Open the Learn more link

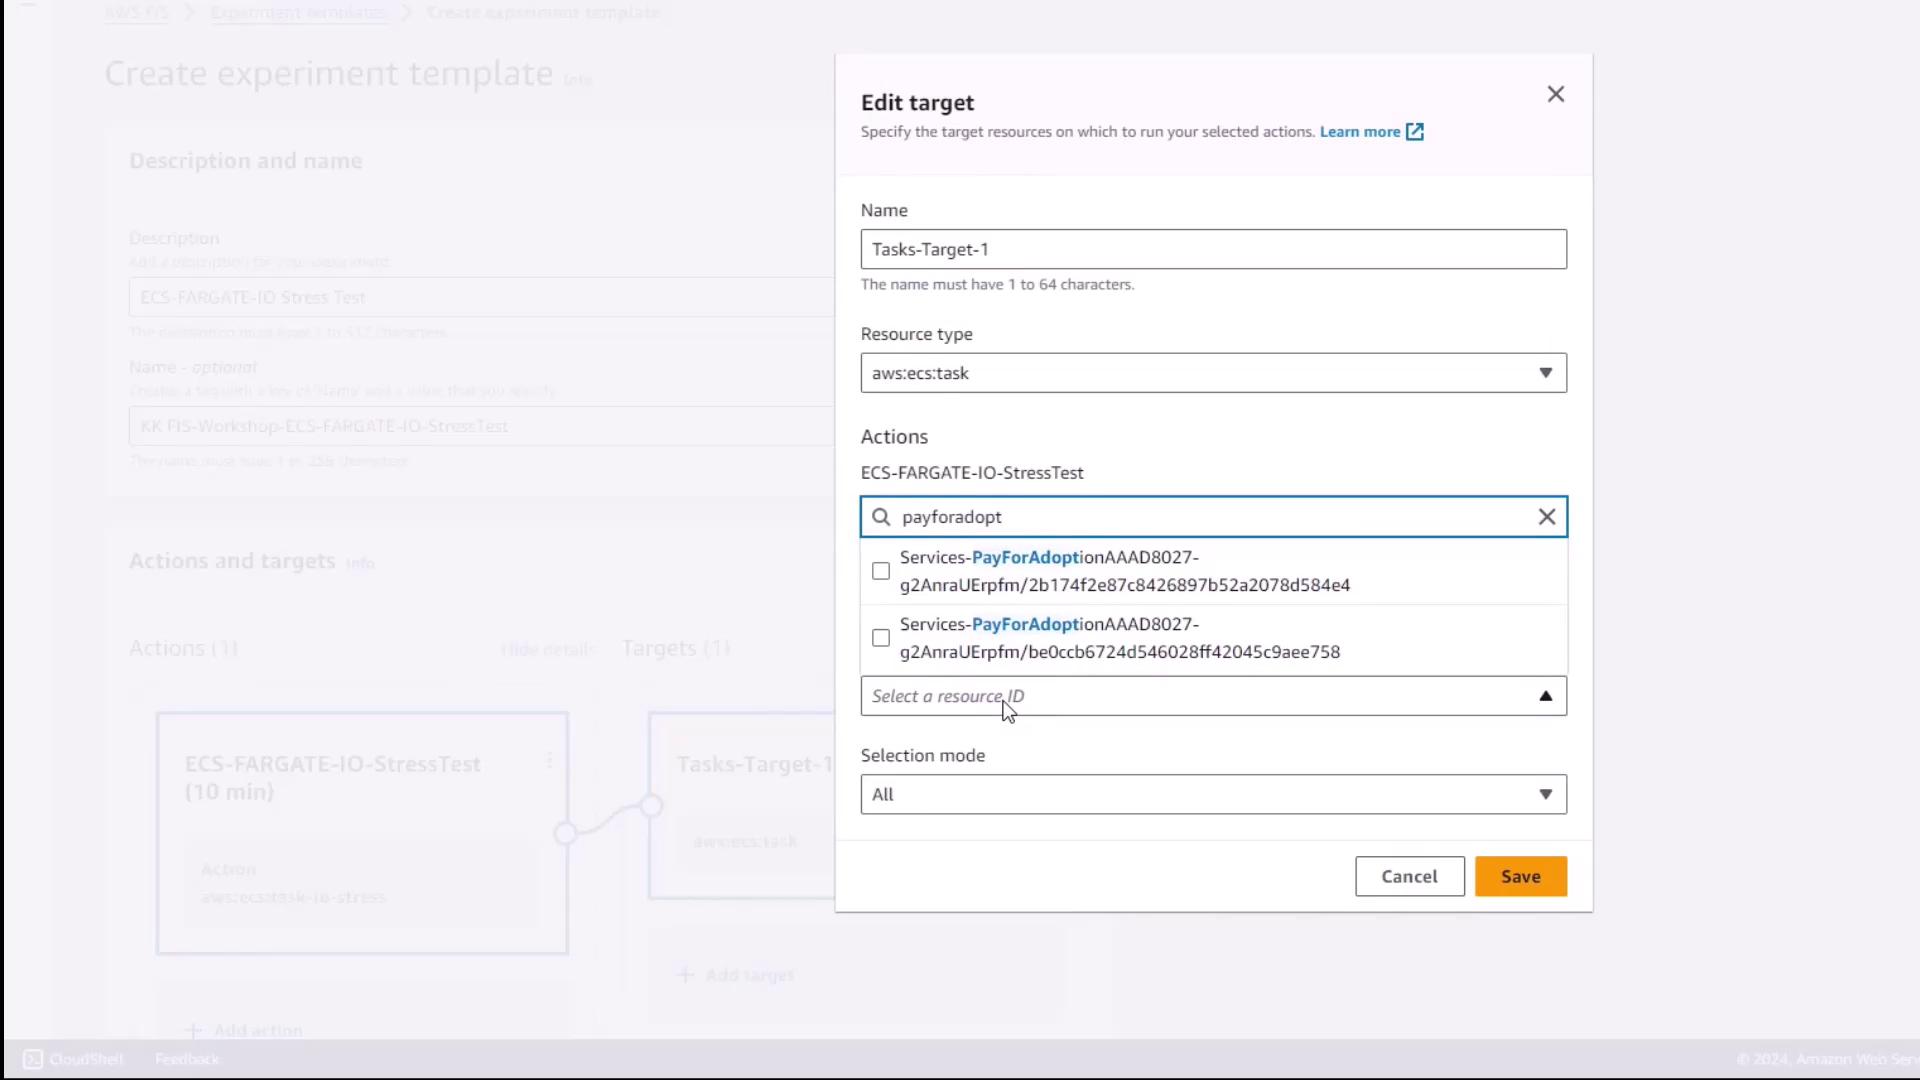pyautogui.click(x=1359, y=132)
